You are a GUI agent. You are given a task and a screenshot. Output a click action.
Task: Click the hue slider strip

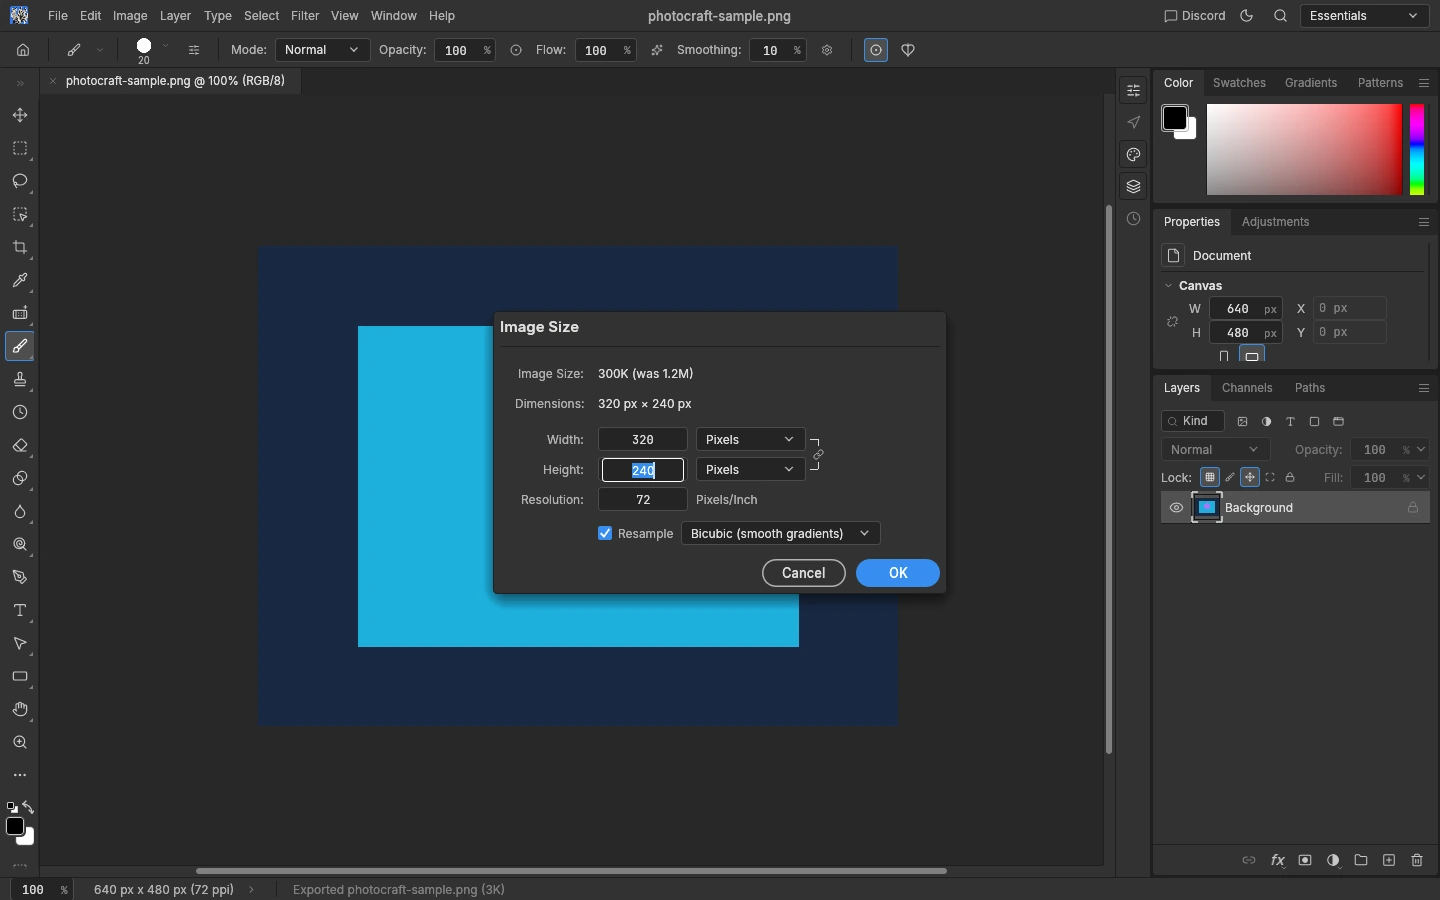(1417, 150)
